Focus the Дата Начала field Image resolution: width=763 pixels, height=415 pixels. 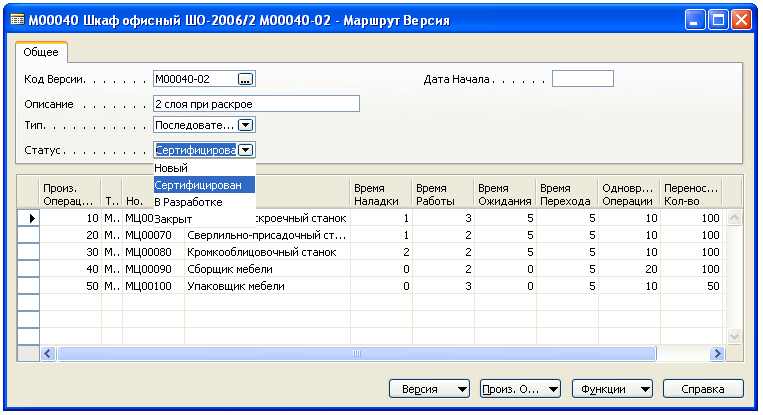(x=582, y=79)
